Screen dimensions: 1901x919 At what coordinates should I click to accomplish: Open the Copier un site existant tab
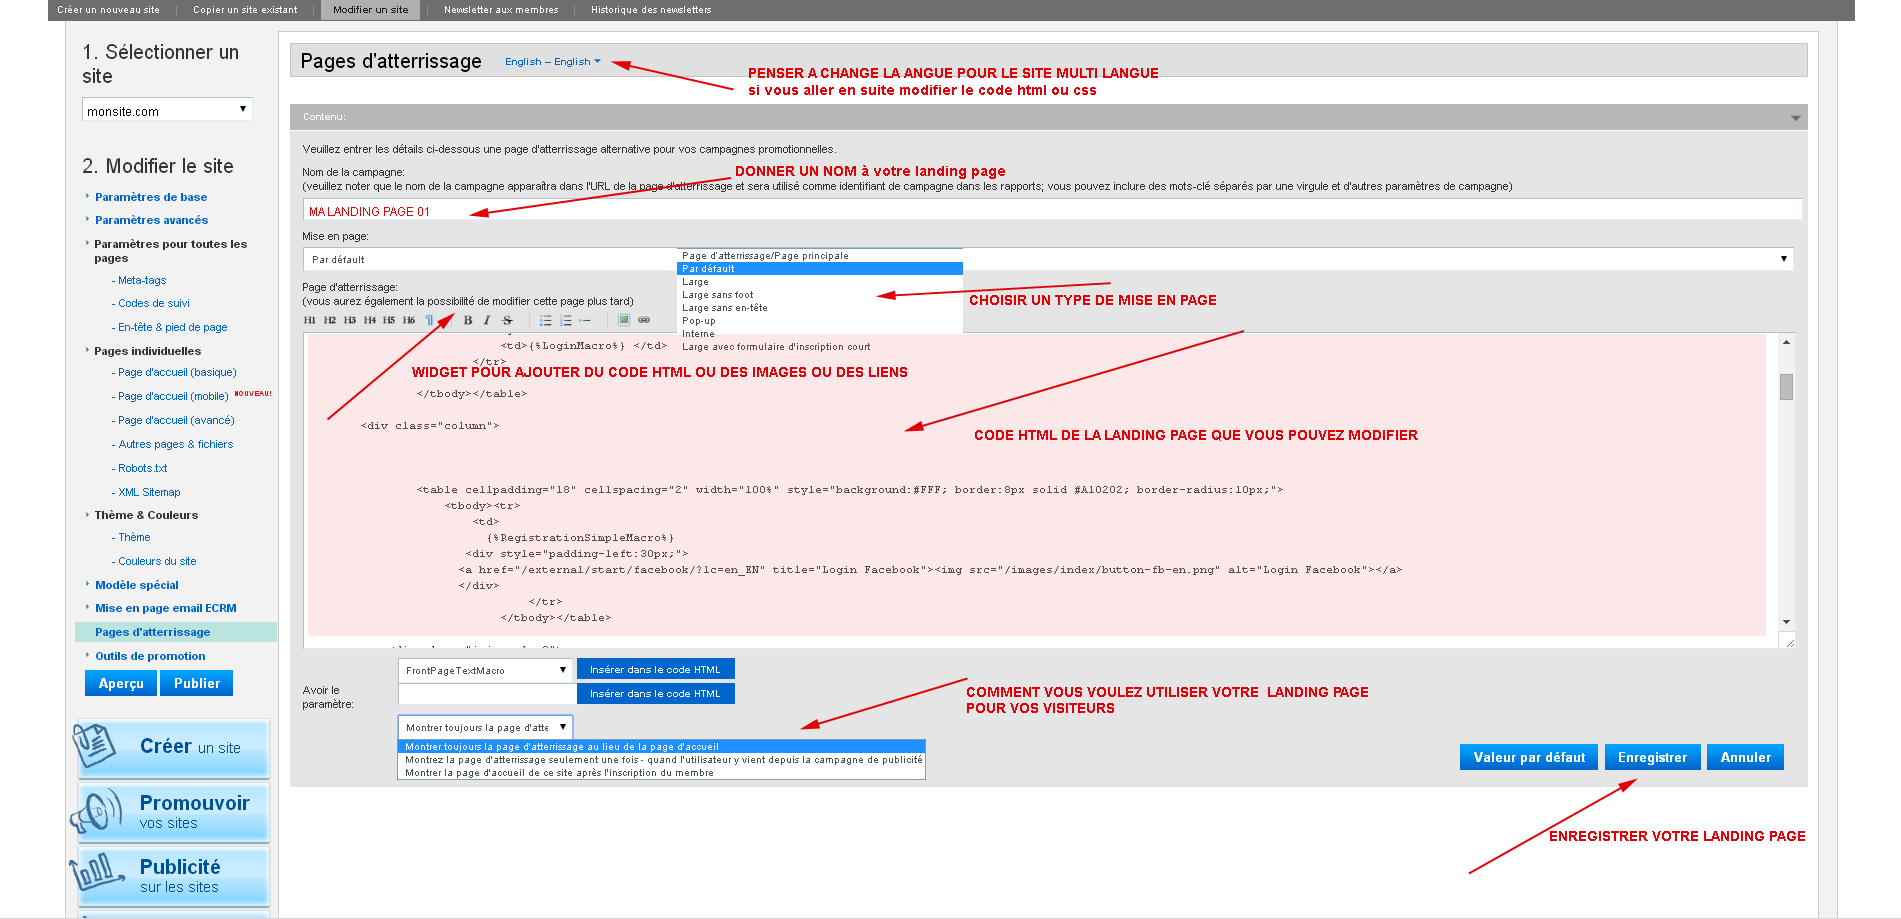click(245, 10)
